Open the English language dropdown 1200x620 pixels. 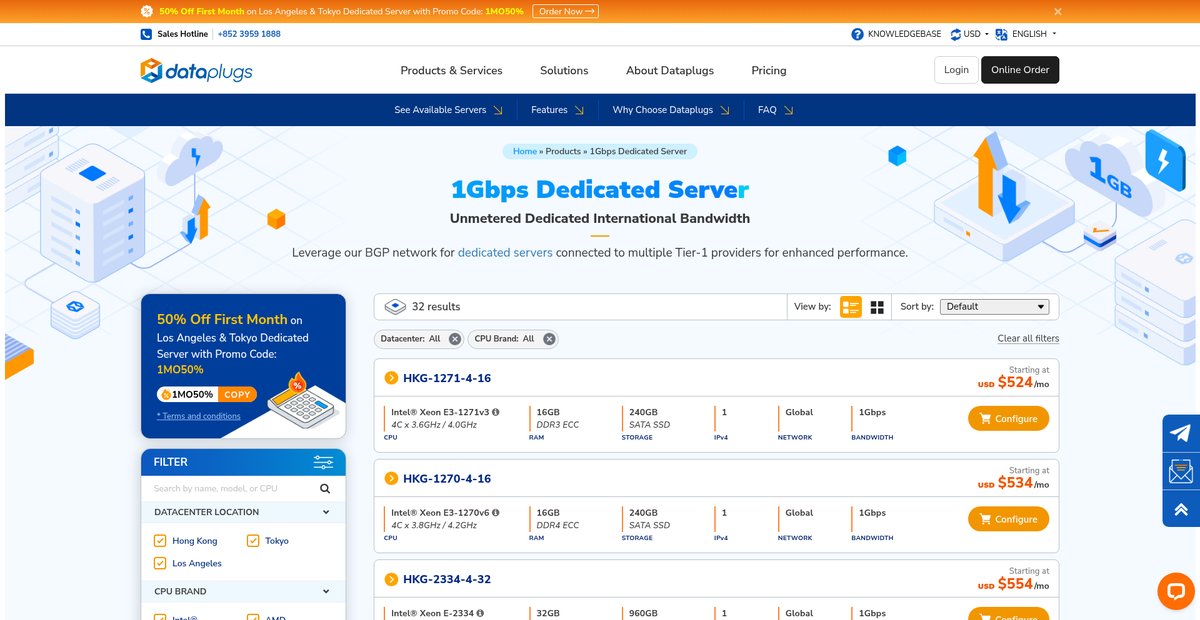click(x=1026, y=34)
